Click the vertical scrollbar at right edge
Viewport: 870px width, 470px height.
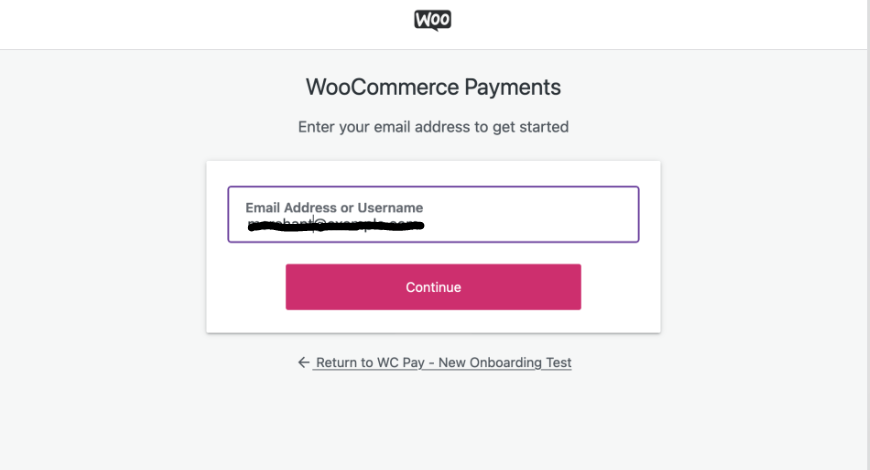point(868,235)
